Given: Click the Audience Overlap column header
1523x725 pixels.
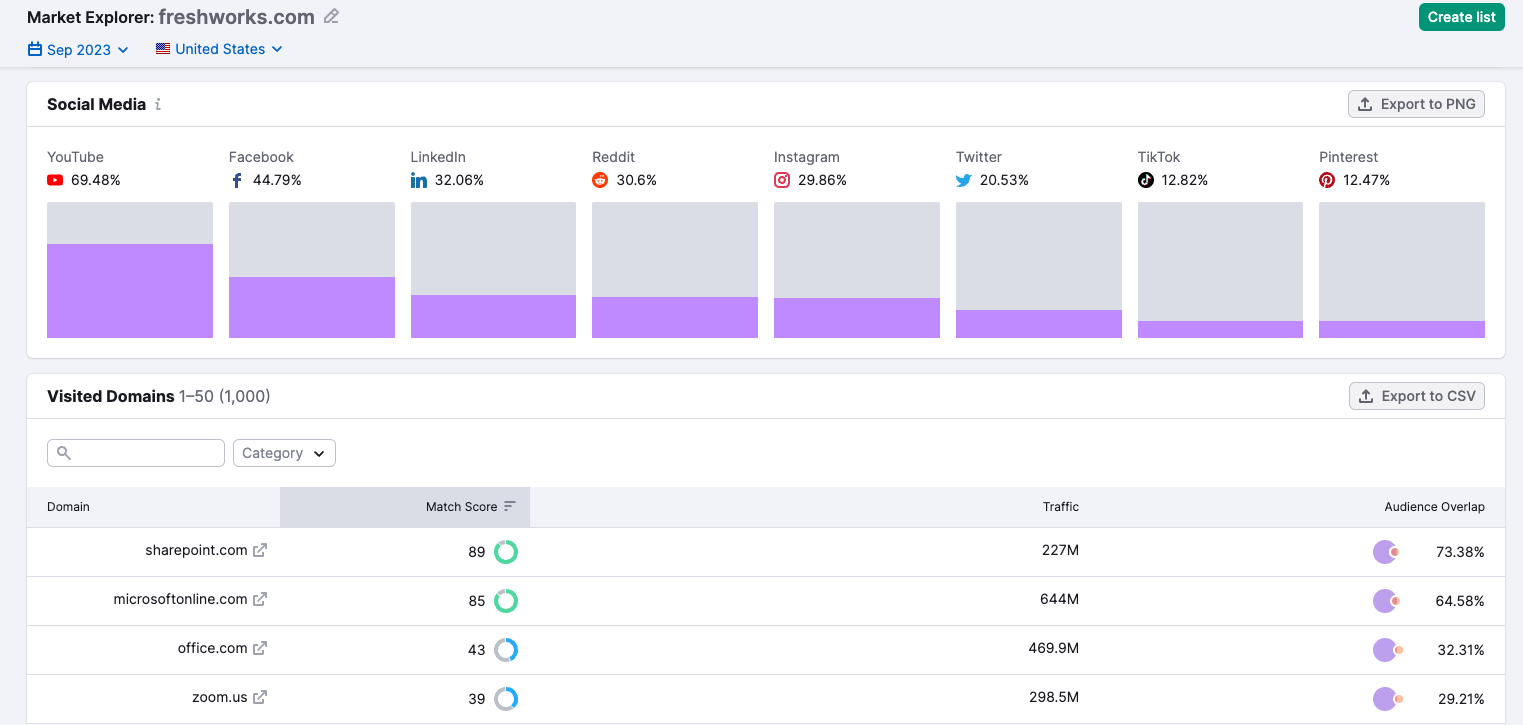Looking at the screenshot, I should (x=1434, y=507).
